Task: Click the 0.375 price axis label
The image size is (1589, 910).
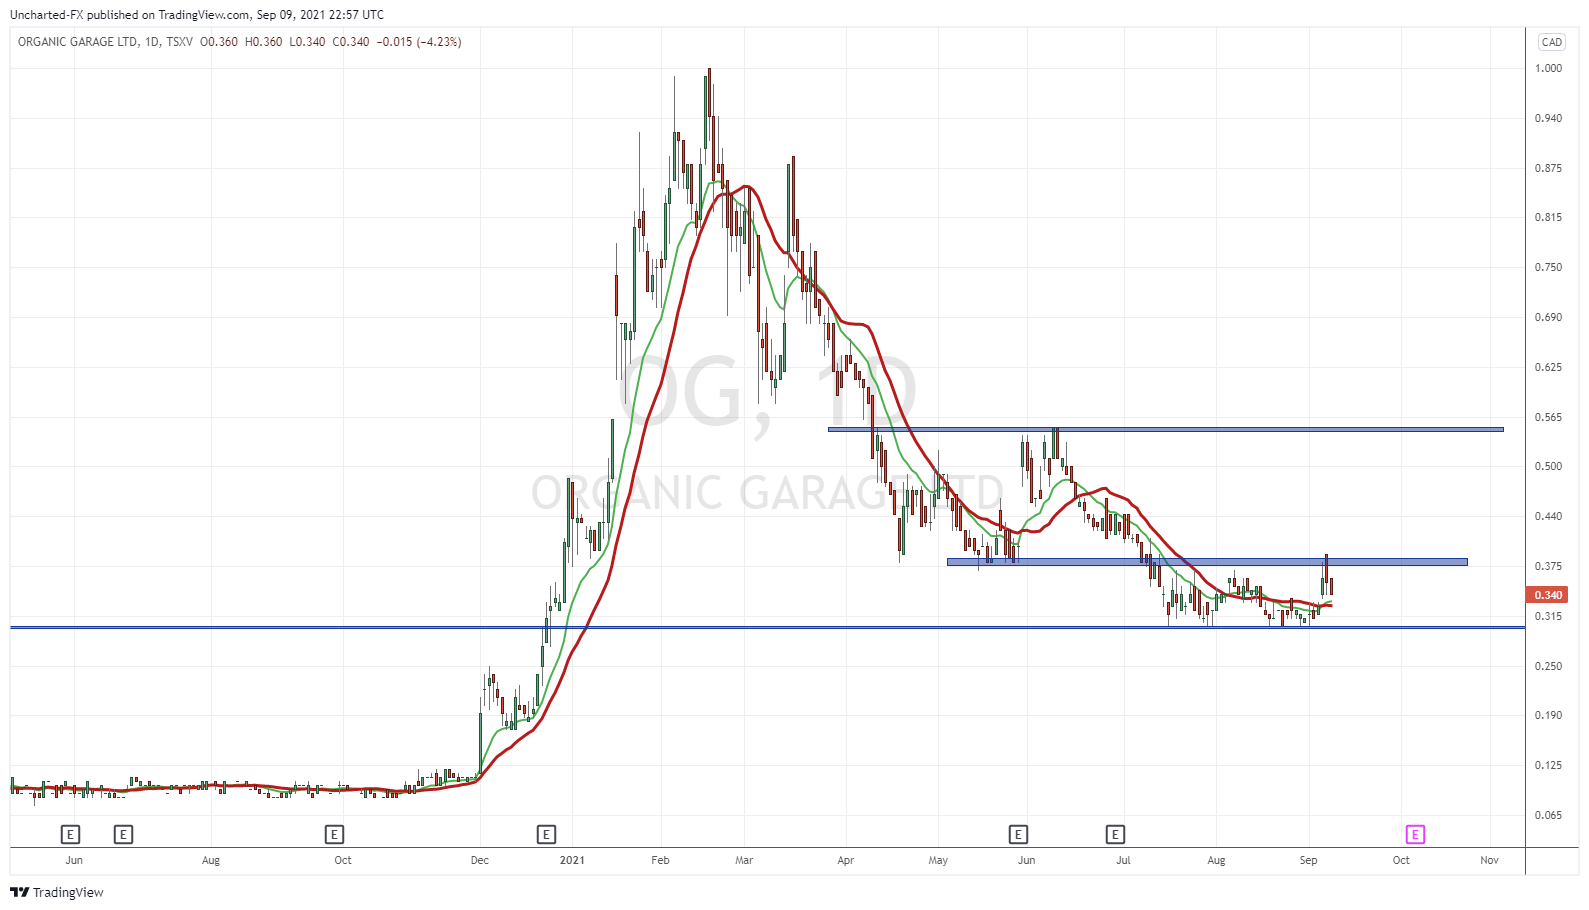Action: pos(1548,566)
